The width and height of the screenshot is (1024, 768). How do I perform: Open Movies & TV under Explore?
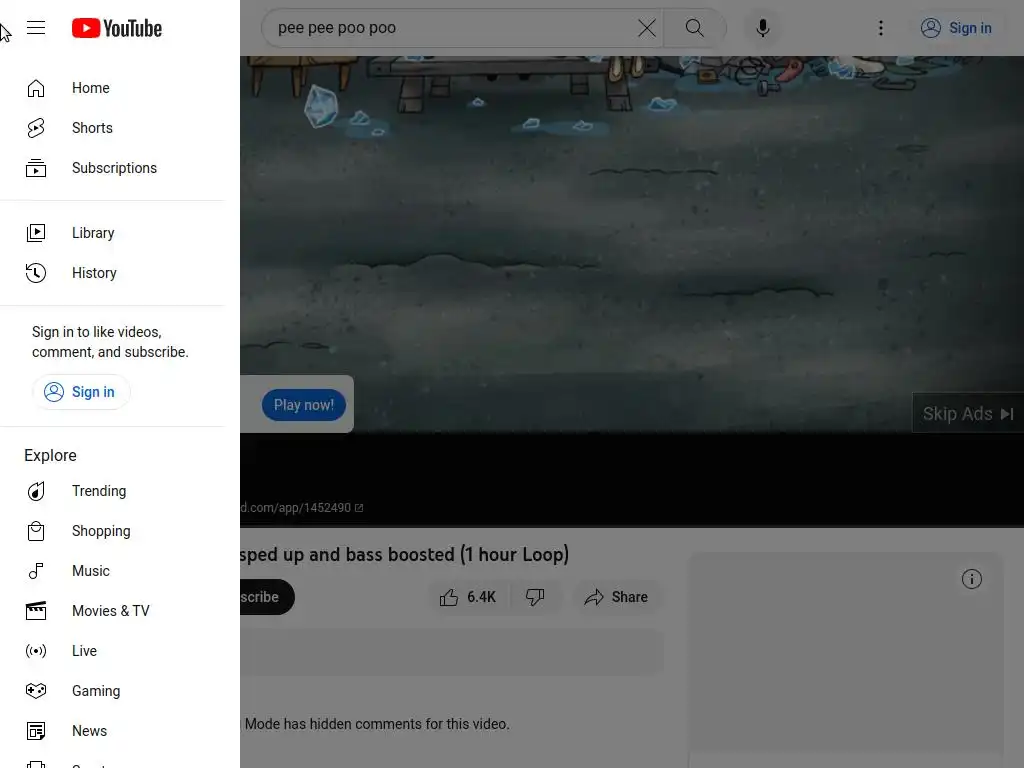tap(112, 611)
